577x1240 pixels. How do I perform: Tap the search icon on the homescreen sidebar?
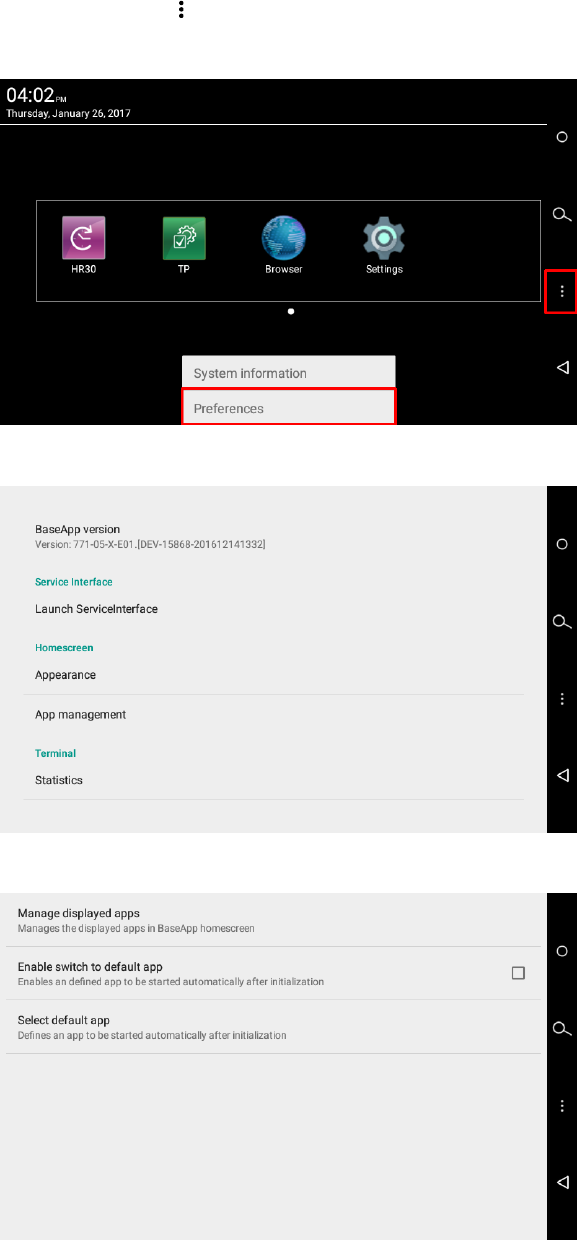[562, 214]
